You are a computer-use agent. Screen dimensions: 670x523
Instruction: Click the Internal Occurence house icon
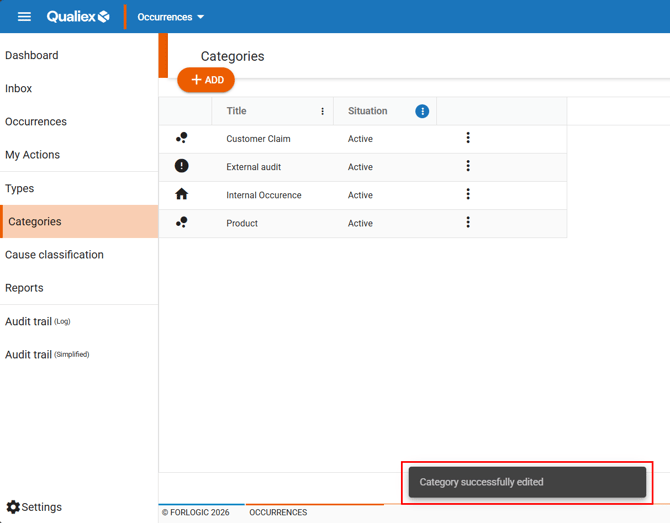point(181,194)
